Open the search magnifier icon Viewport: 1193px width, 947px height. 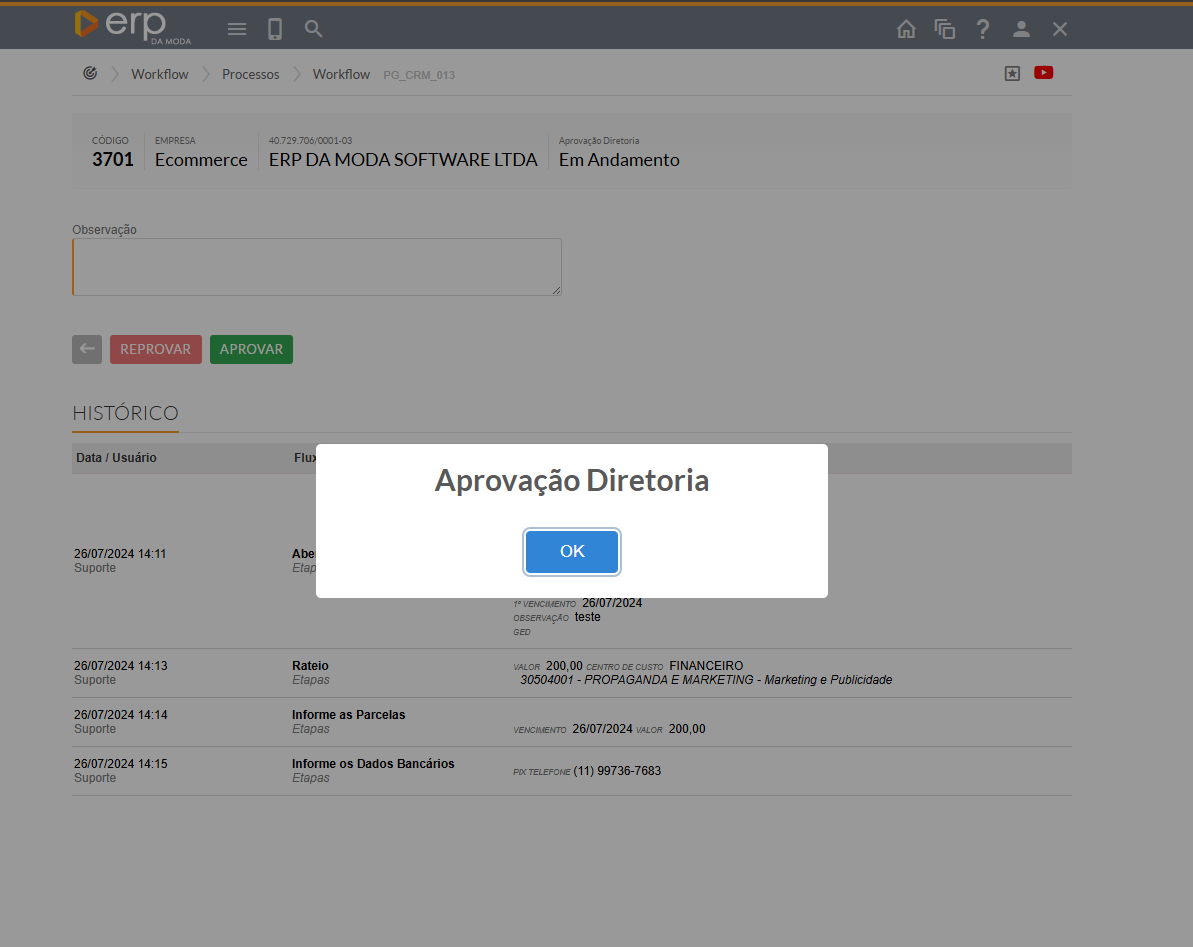pos(314,29)
